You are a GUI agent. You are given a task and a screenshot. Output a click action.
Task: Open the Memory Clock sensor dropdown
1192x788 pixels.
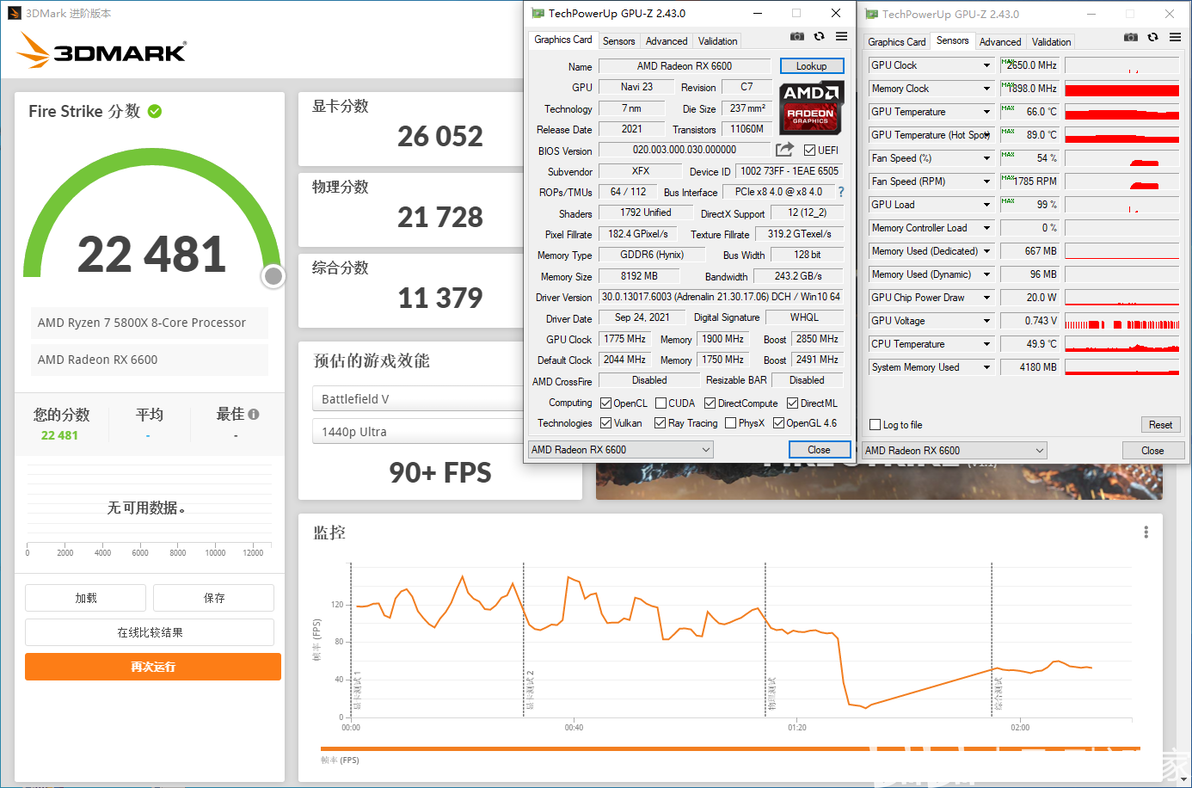(x=987, y=89)
